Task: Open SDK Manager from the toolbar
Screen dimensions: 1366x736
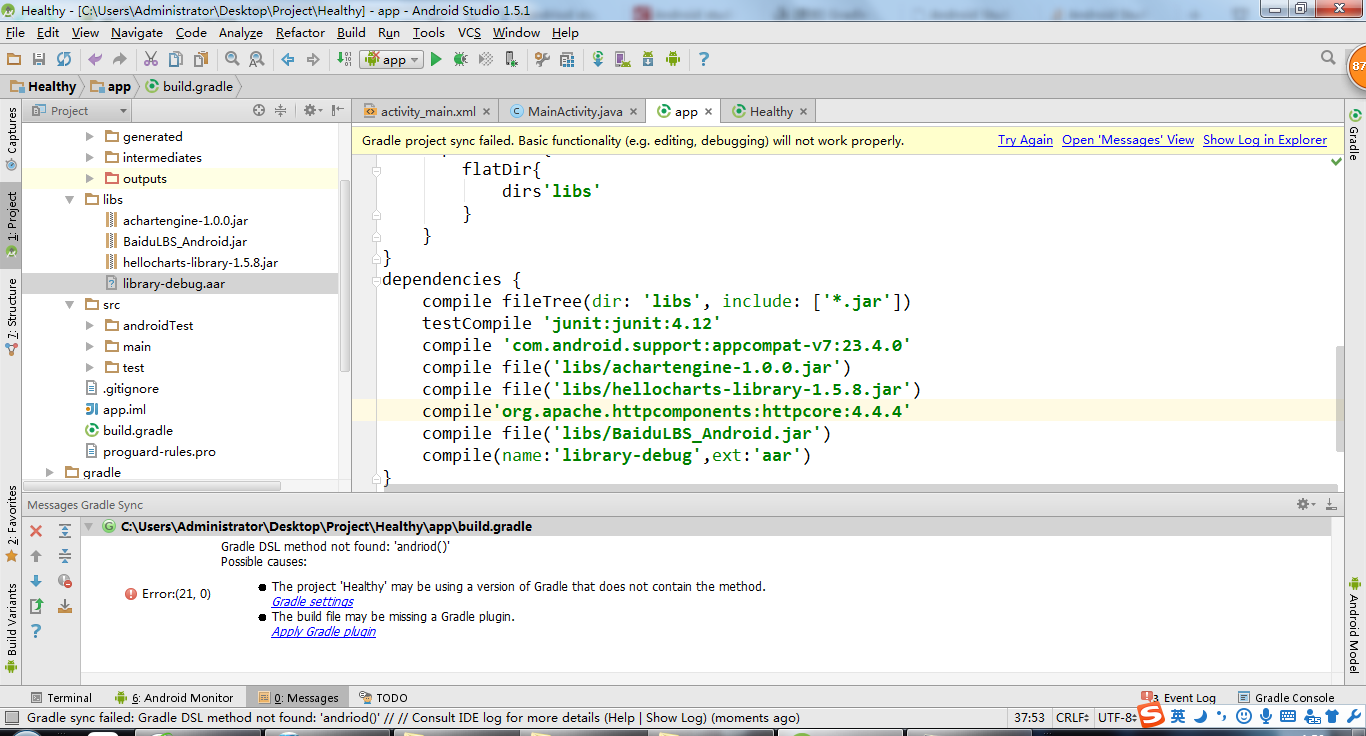Action: (648, 59)
